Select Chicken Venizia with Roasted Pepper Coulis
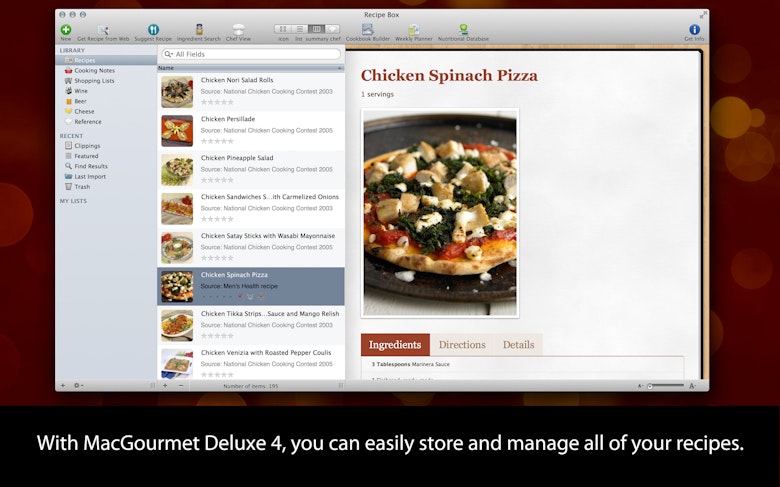 point(251,363)
